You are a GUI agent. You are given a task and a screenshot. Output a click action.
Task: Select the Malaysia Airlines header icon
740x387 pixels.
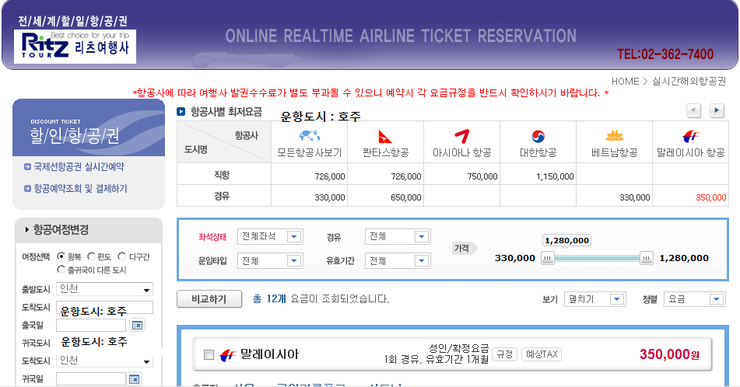tap(690, 136)
